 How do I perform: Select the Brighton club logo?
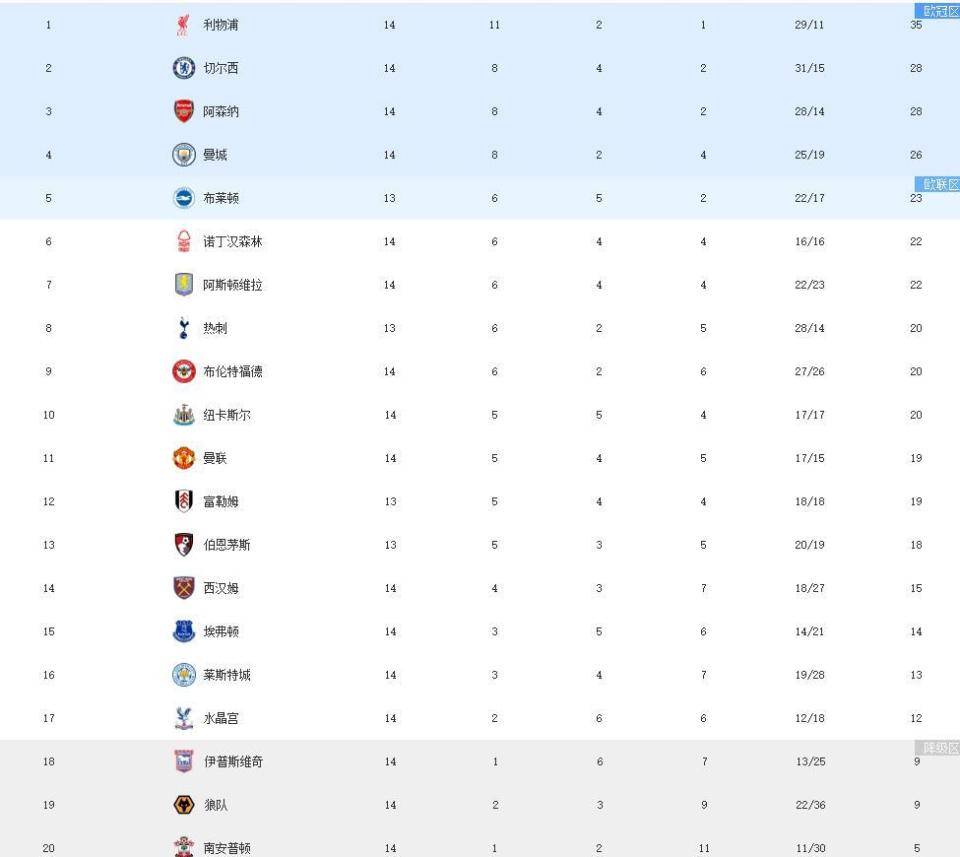(x=184, y=198)
